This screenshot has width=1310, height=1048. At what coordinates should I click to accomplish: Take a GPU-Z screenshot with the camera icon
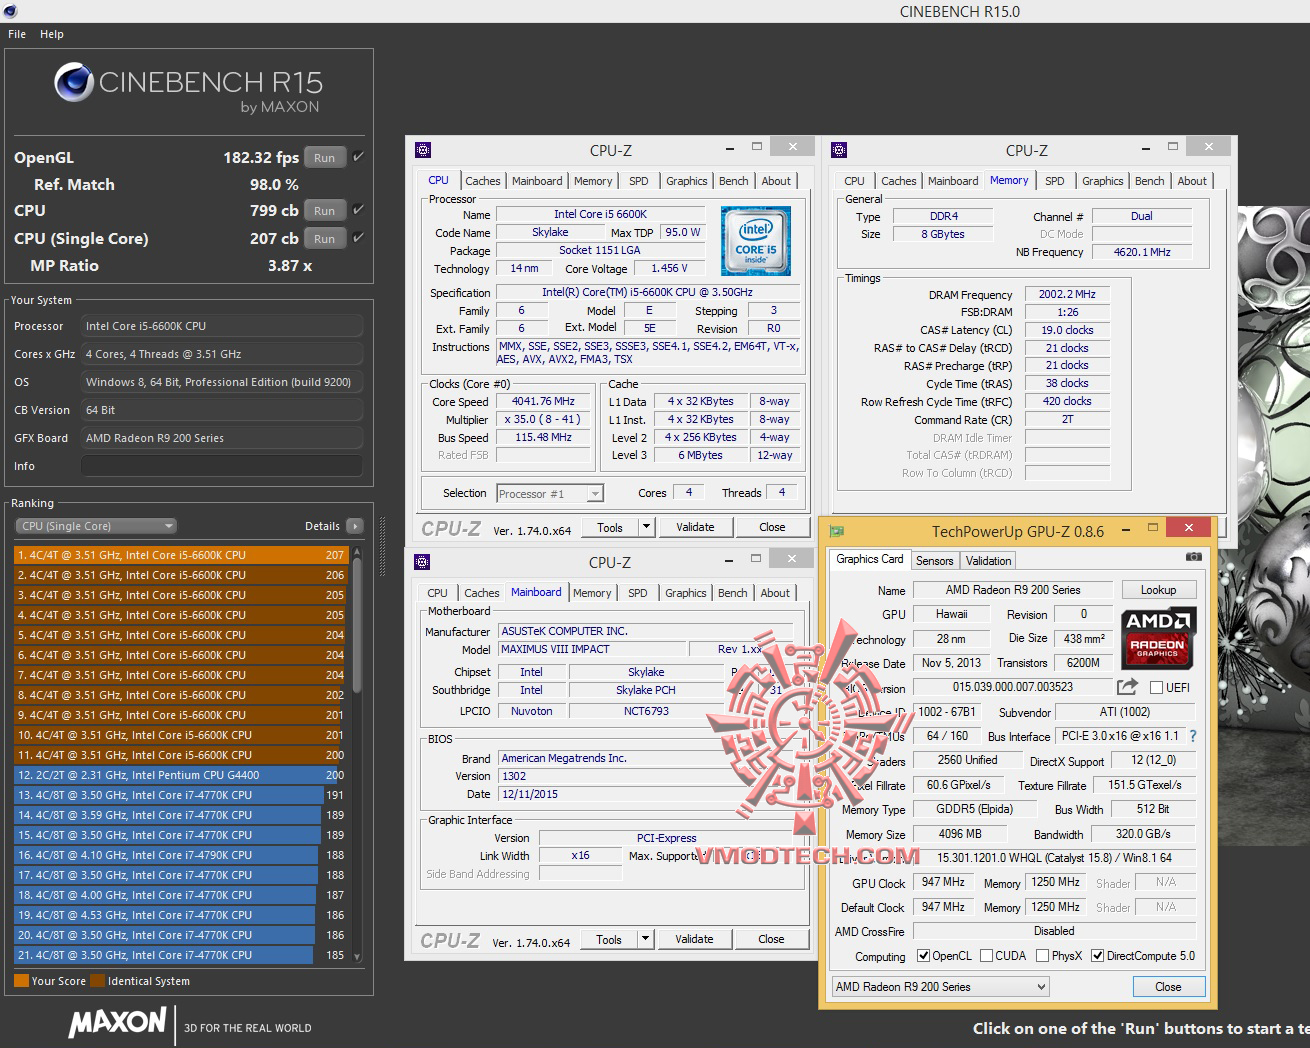click(1194, 556)
